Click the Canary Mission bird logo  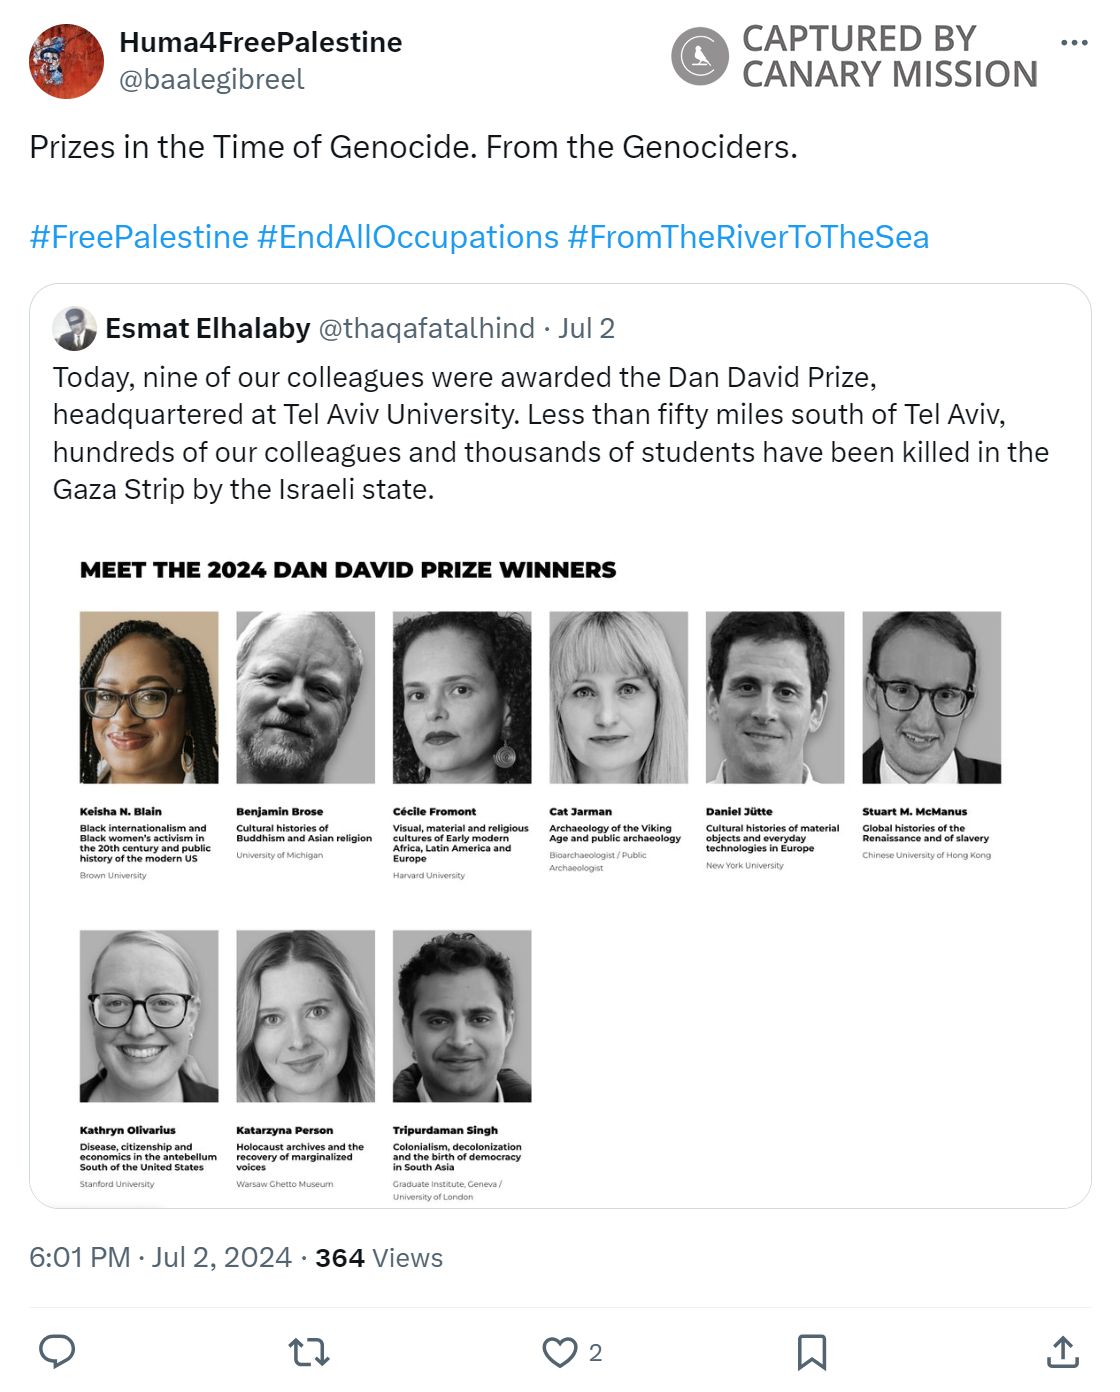pos(700,56)
